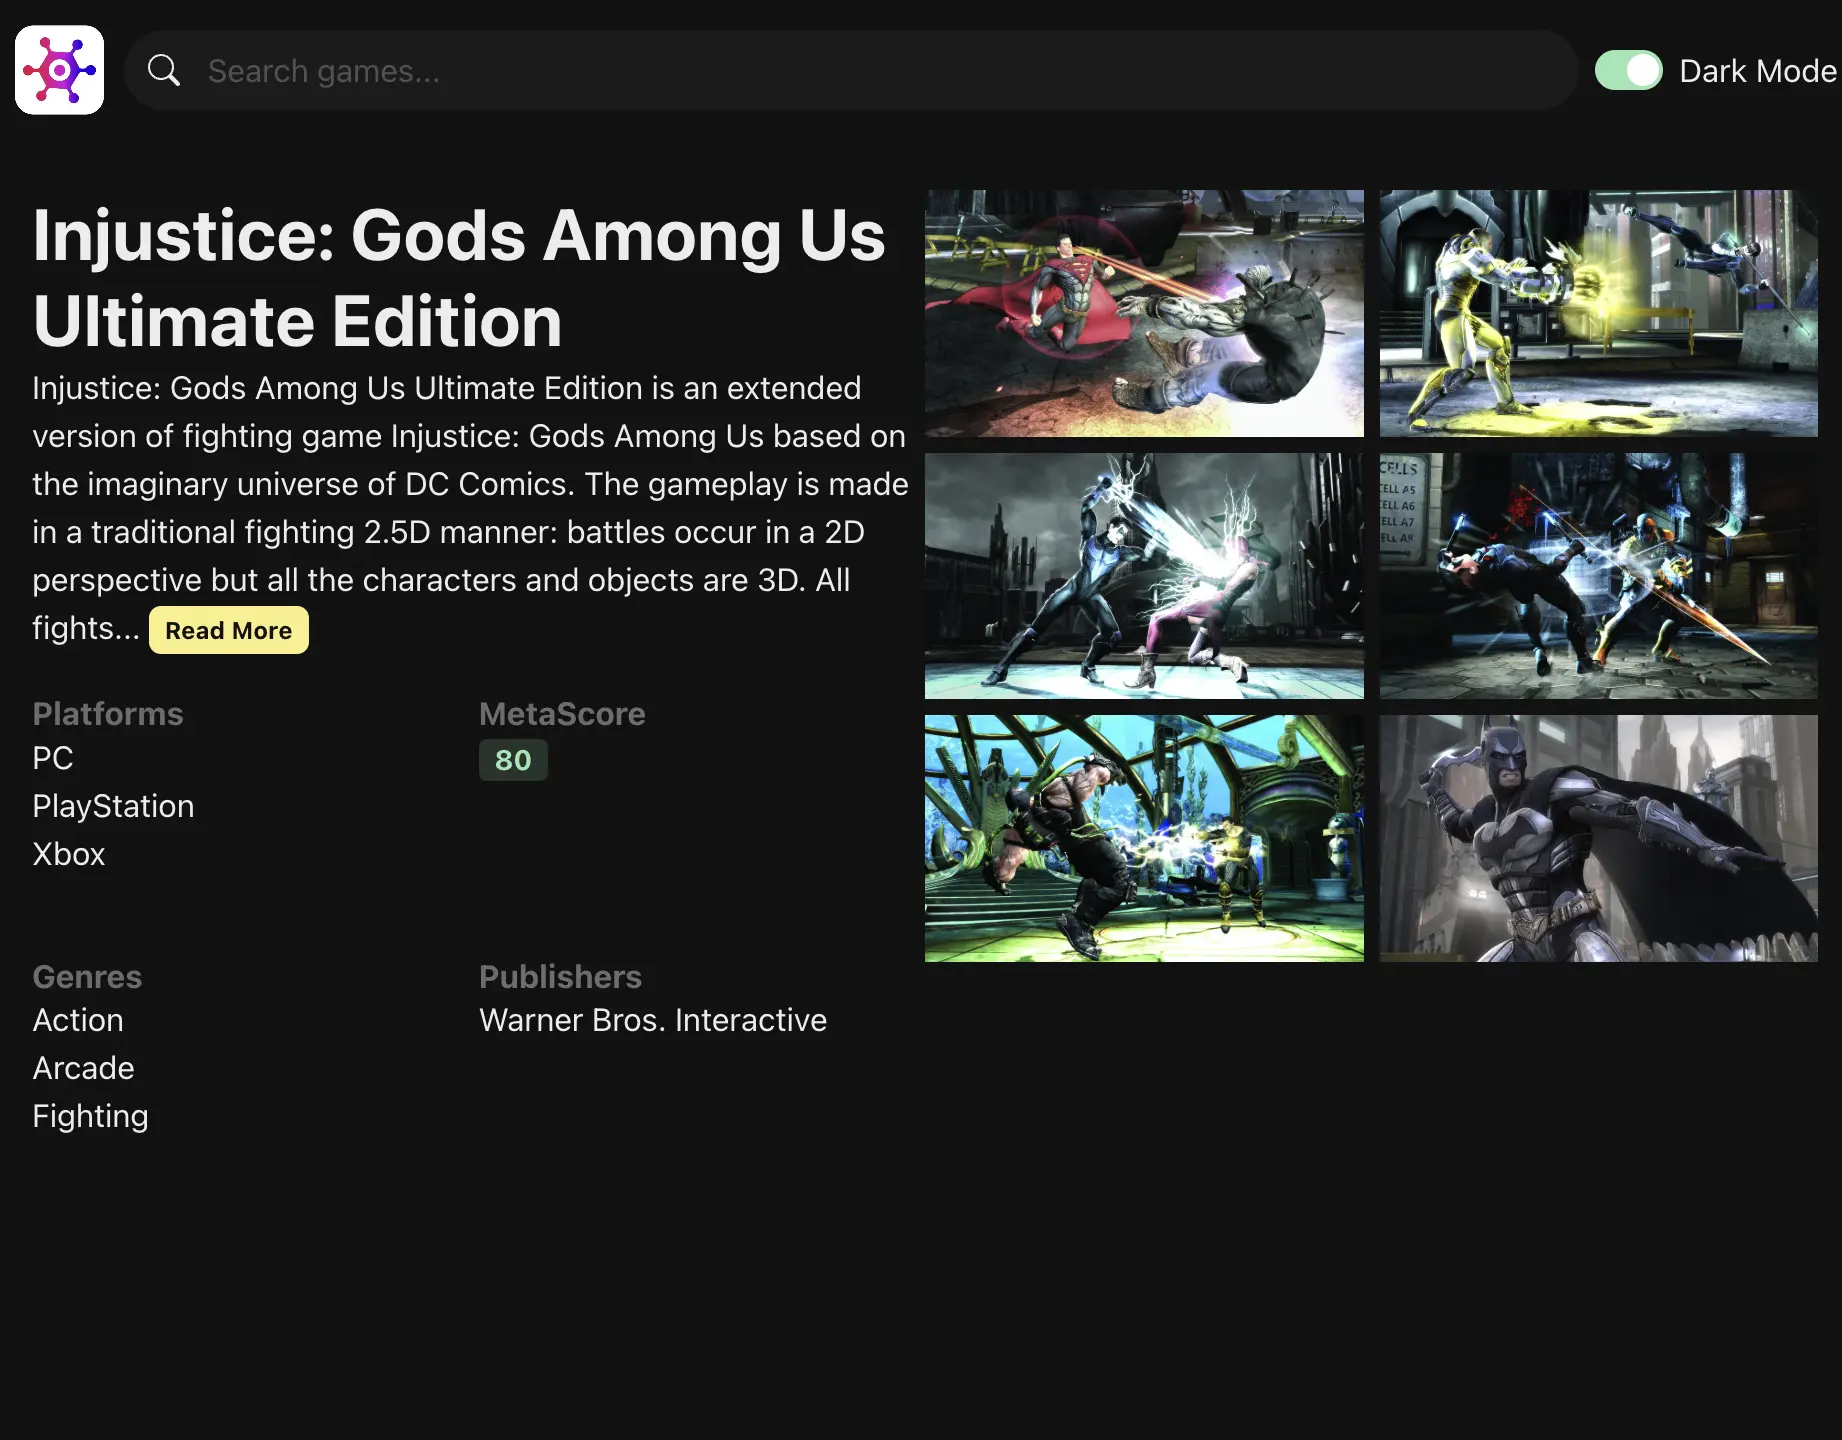Click the Injustice: Gods Among Us title heading
The width and height of the screenshot is (1842, 1440).
(459, 278)
